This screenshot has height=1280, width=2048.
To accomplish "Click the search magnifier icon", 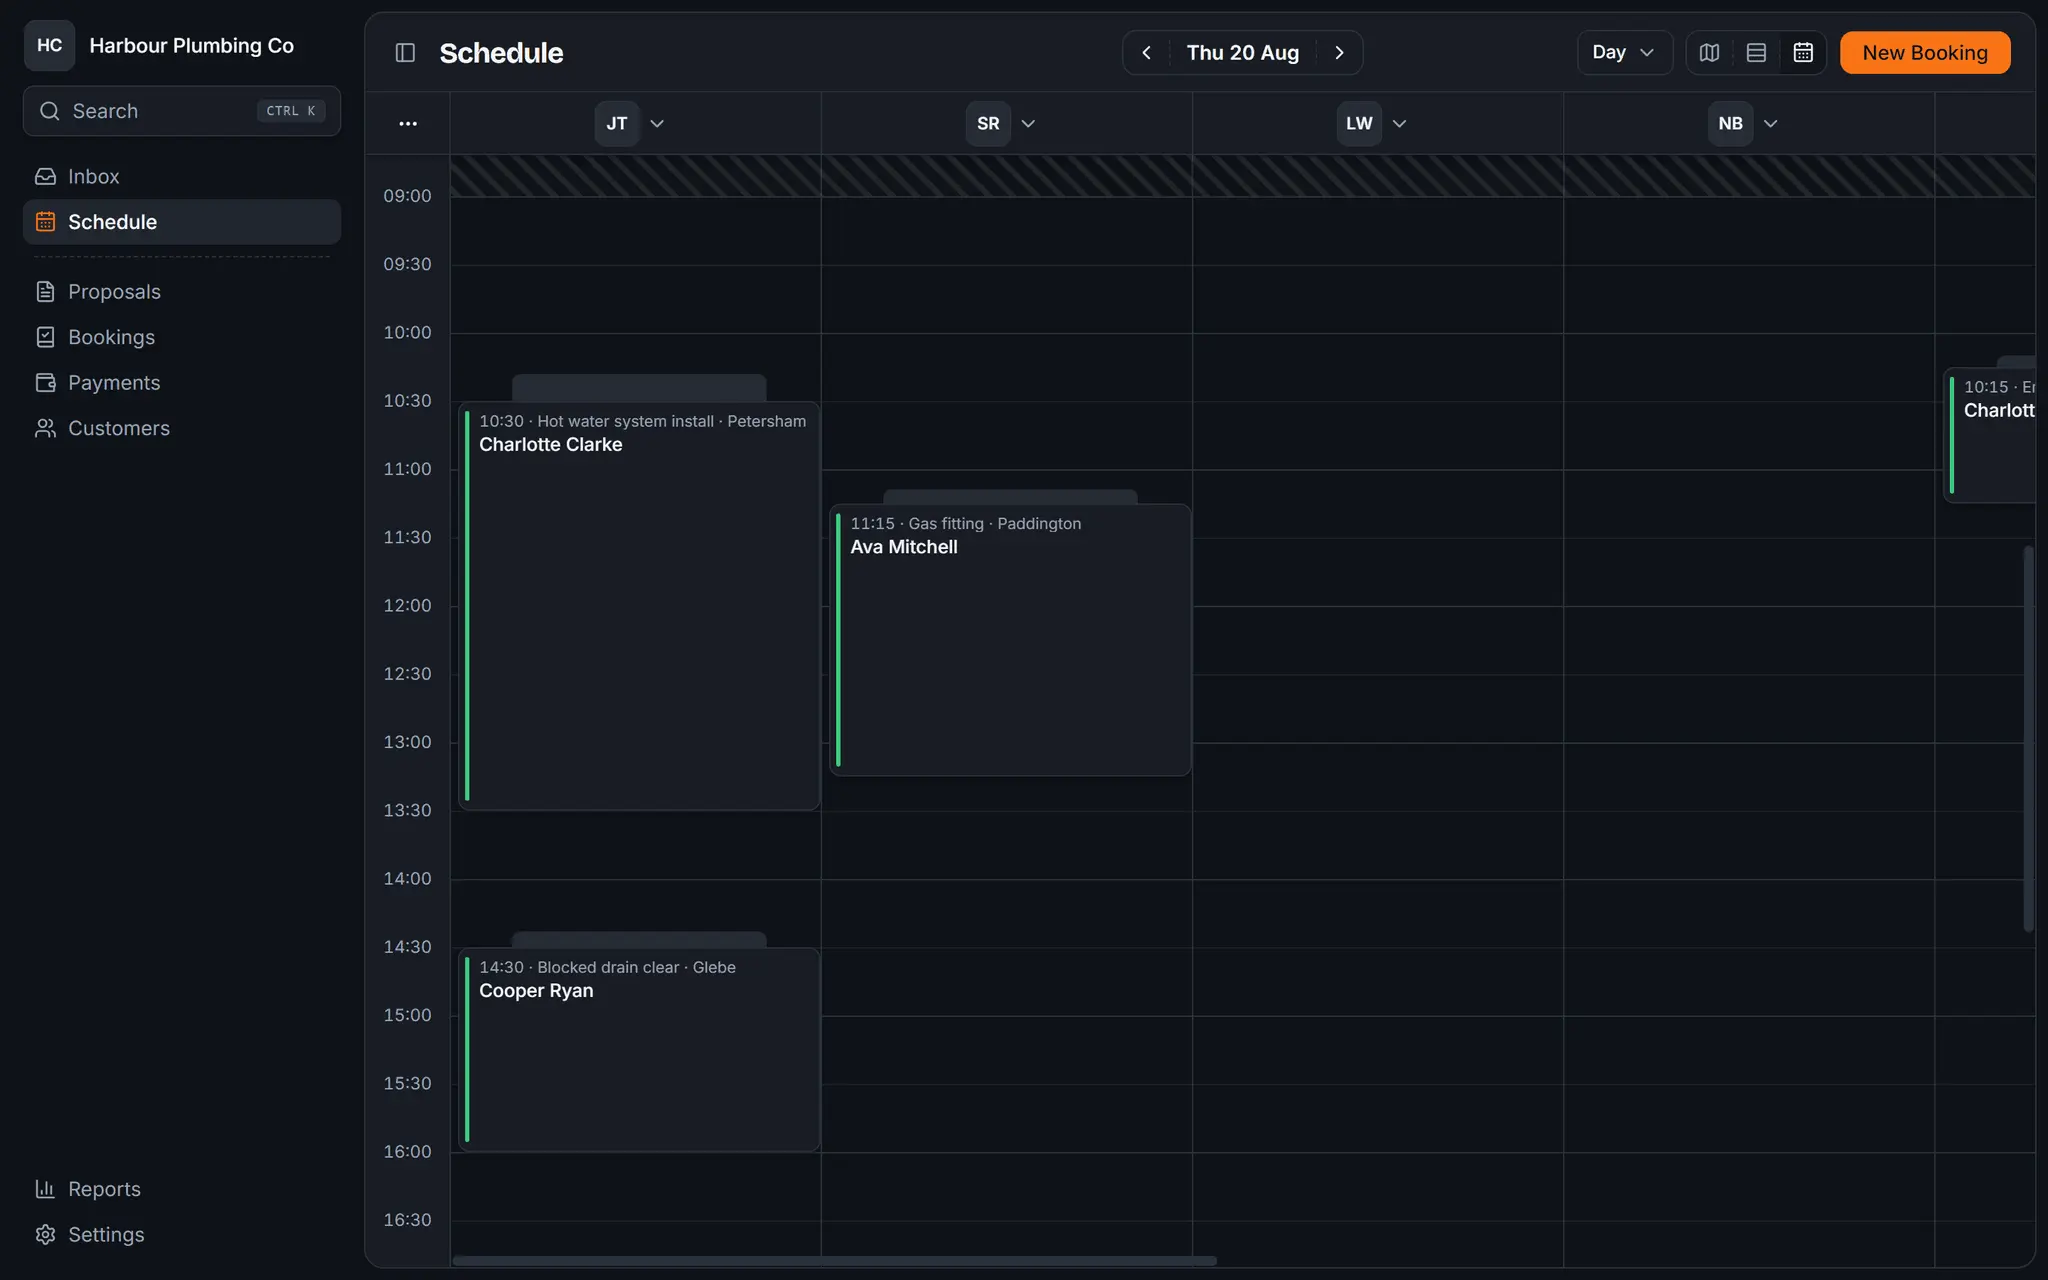I will pos(49,111).
